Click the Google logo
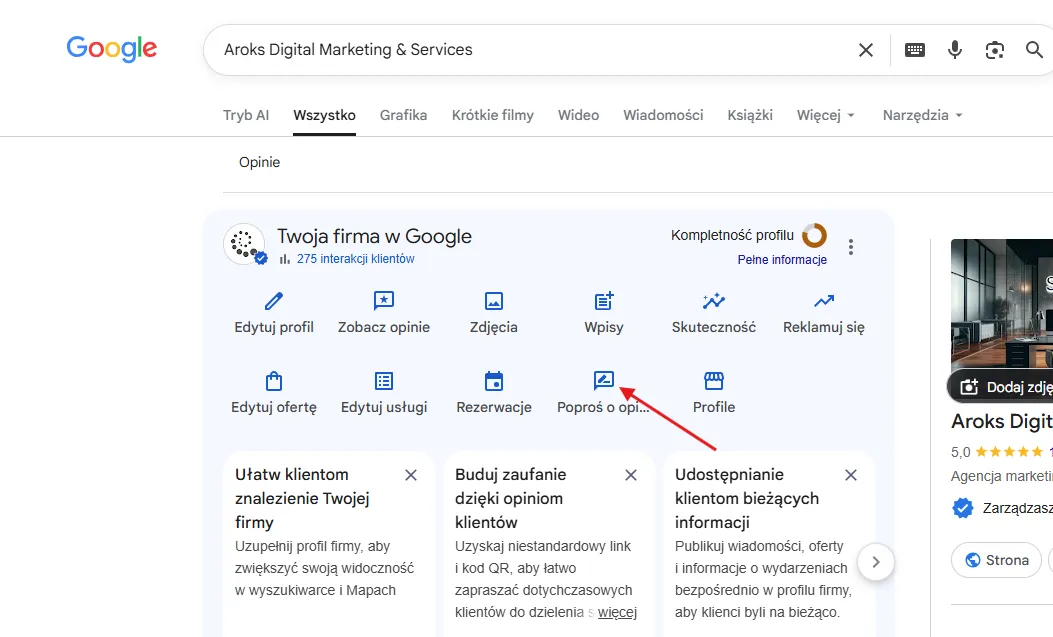The height and width of the screenshot is (637, 1053). (111, 49)
